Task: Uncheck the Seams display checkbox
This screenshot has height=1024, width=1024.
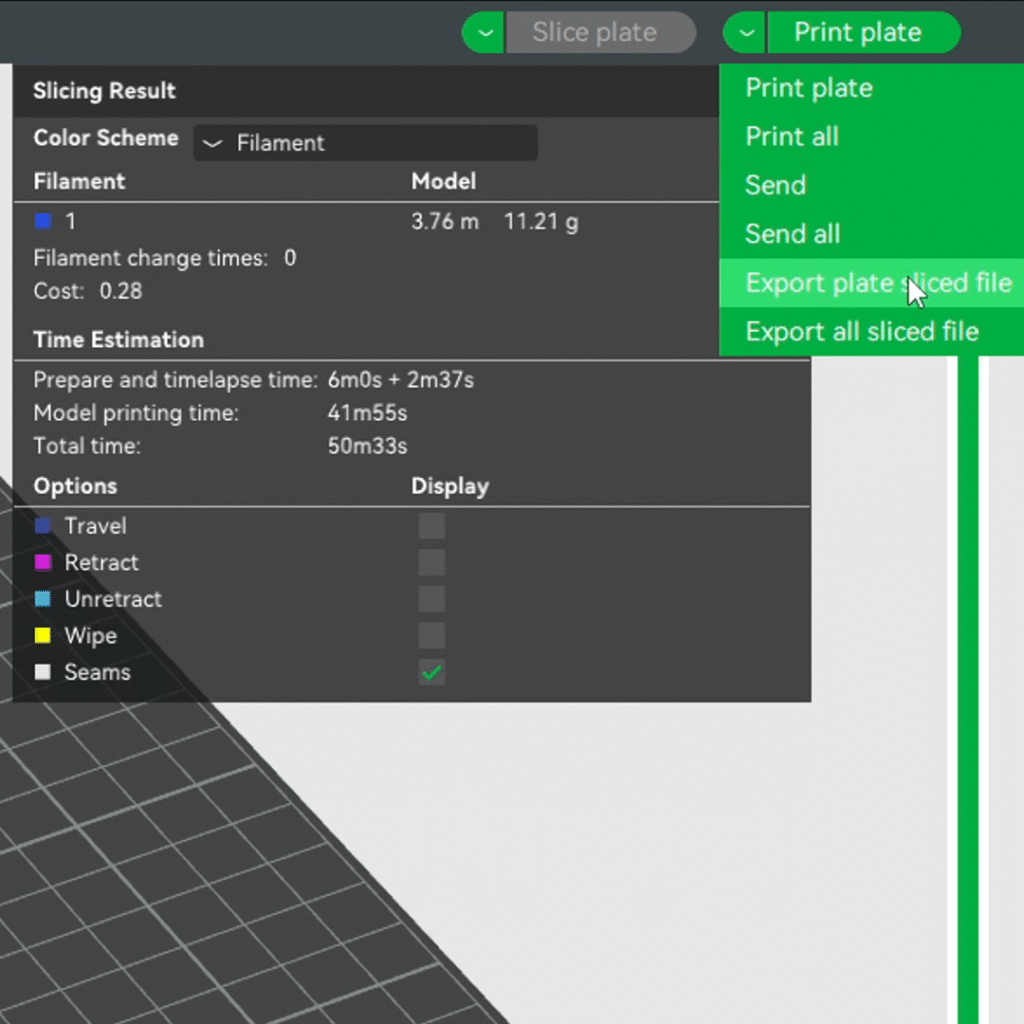Action: 431,673
